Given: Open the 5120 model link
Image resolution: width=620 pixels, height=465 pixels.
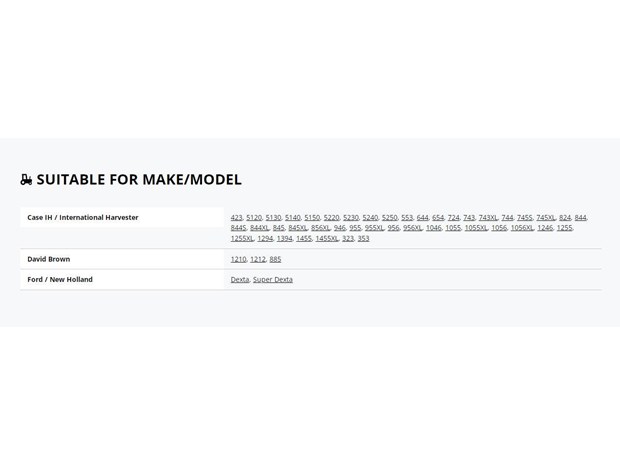Looking at the screenshot, I should pyautogui.click(x=254, y=217).
